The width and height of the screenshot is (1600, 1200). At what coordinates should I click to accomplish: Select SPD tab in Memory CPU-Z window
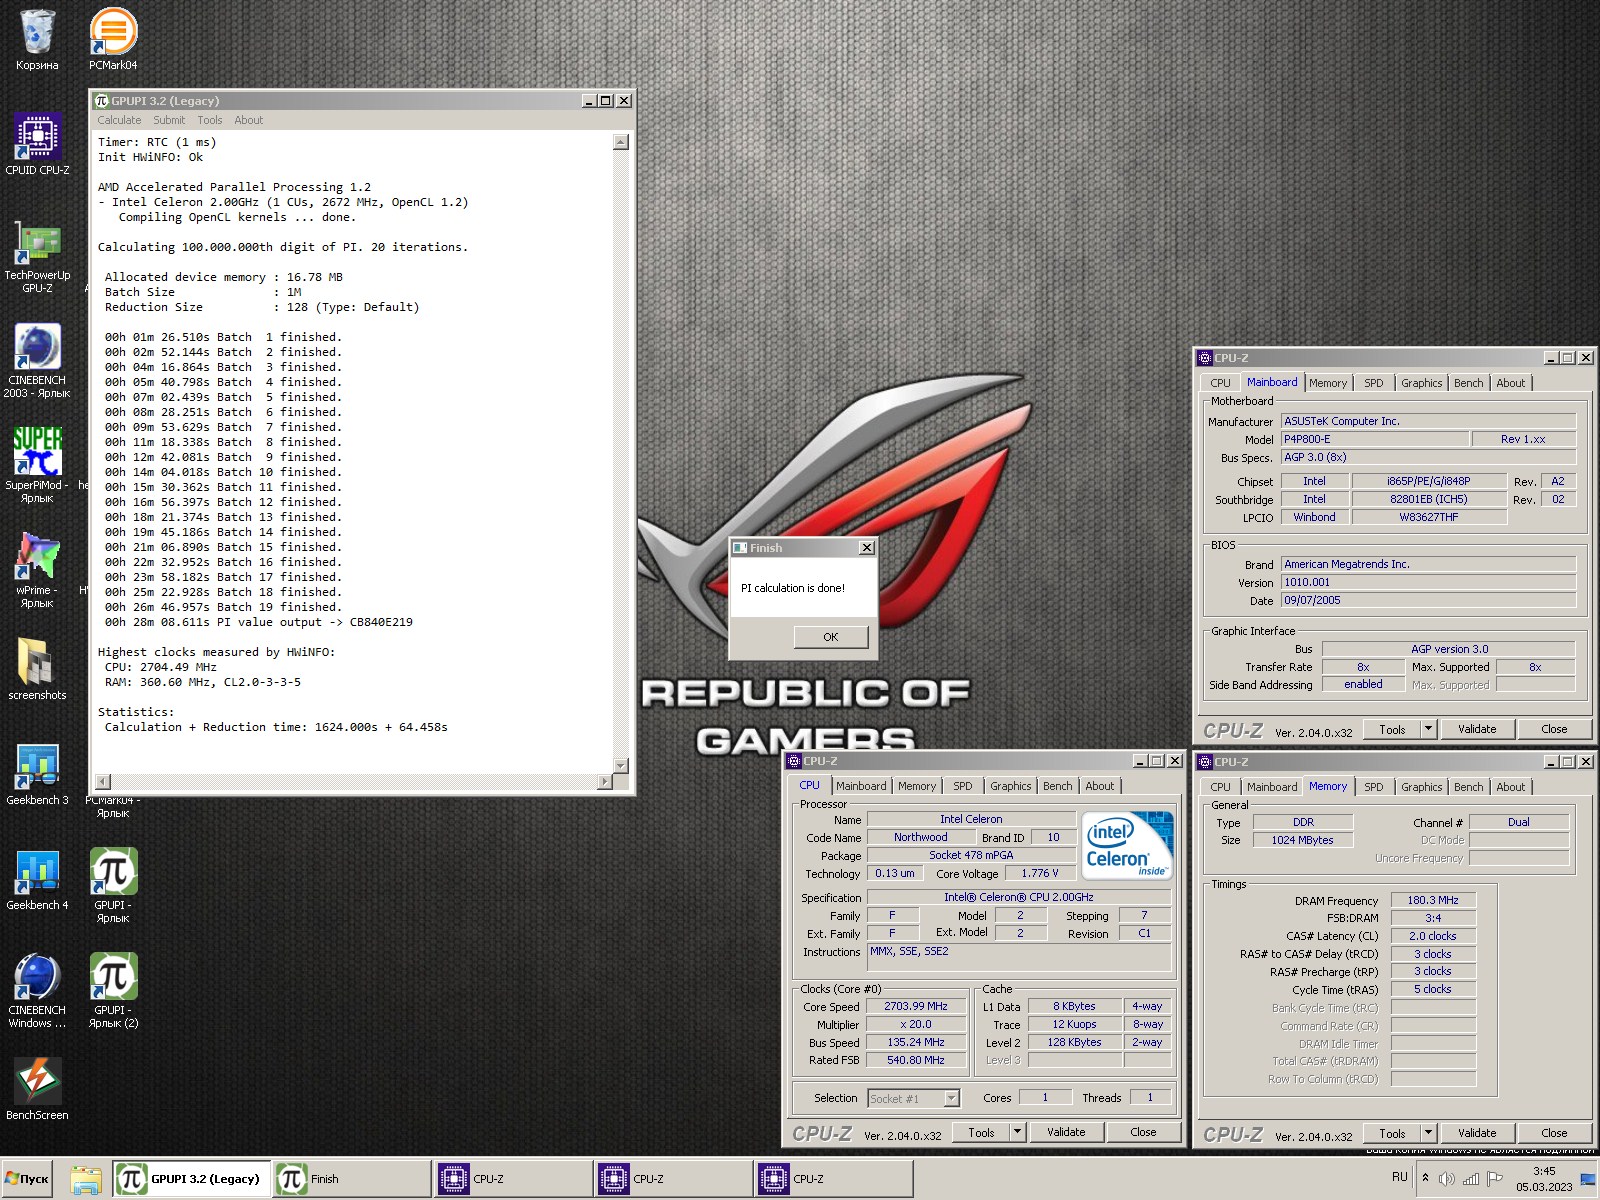click(1374, 787)
